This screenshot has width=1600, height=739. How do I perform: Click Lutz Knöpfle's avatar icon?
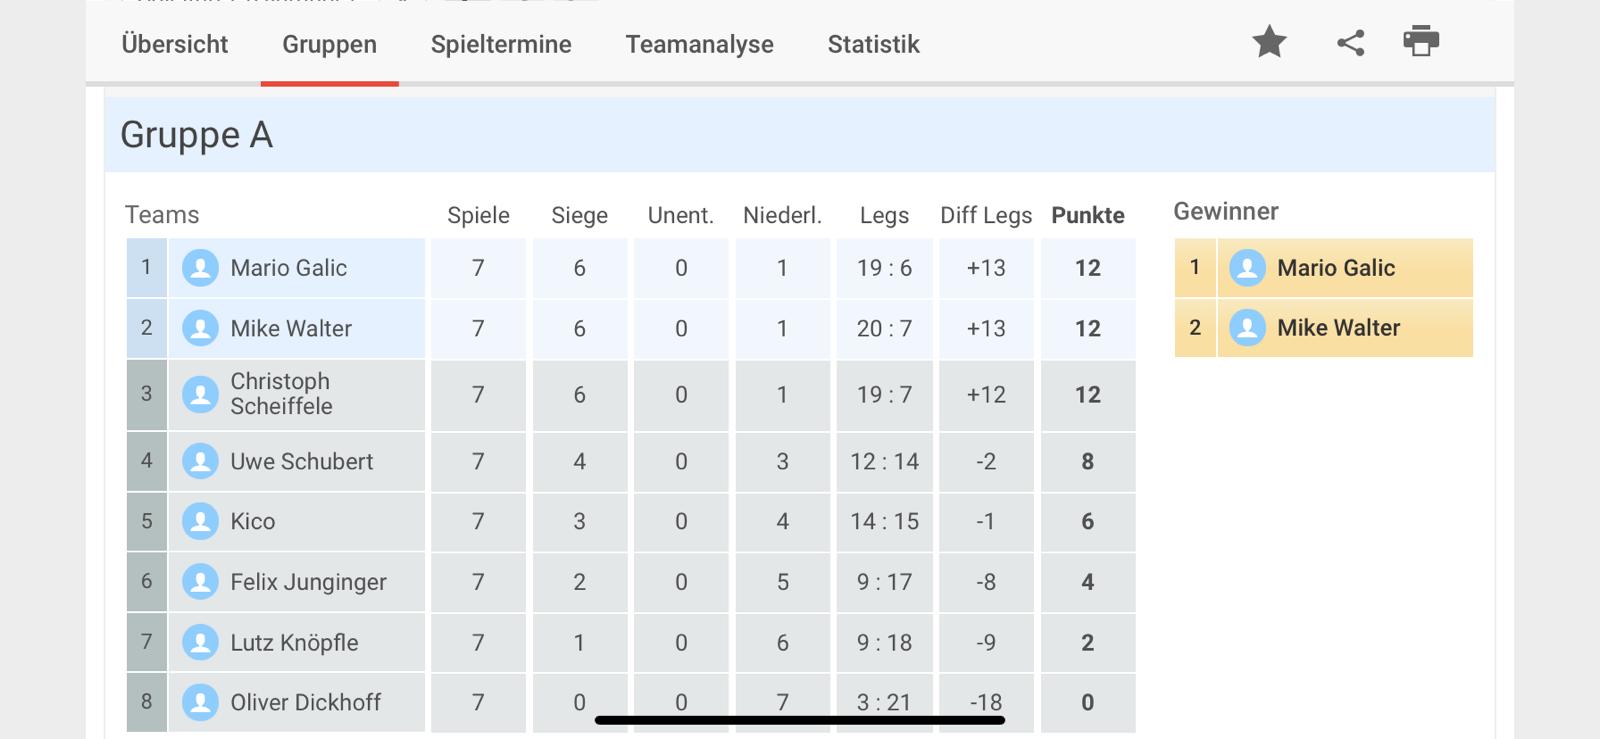(x=200, y=642)
